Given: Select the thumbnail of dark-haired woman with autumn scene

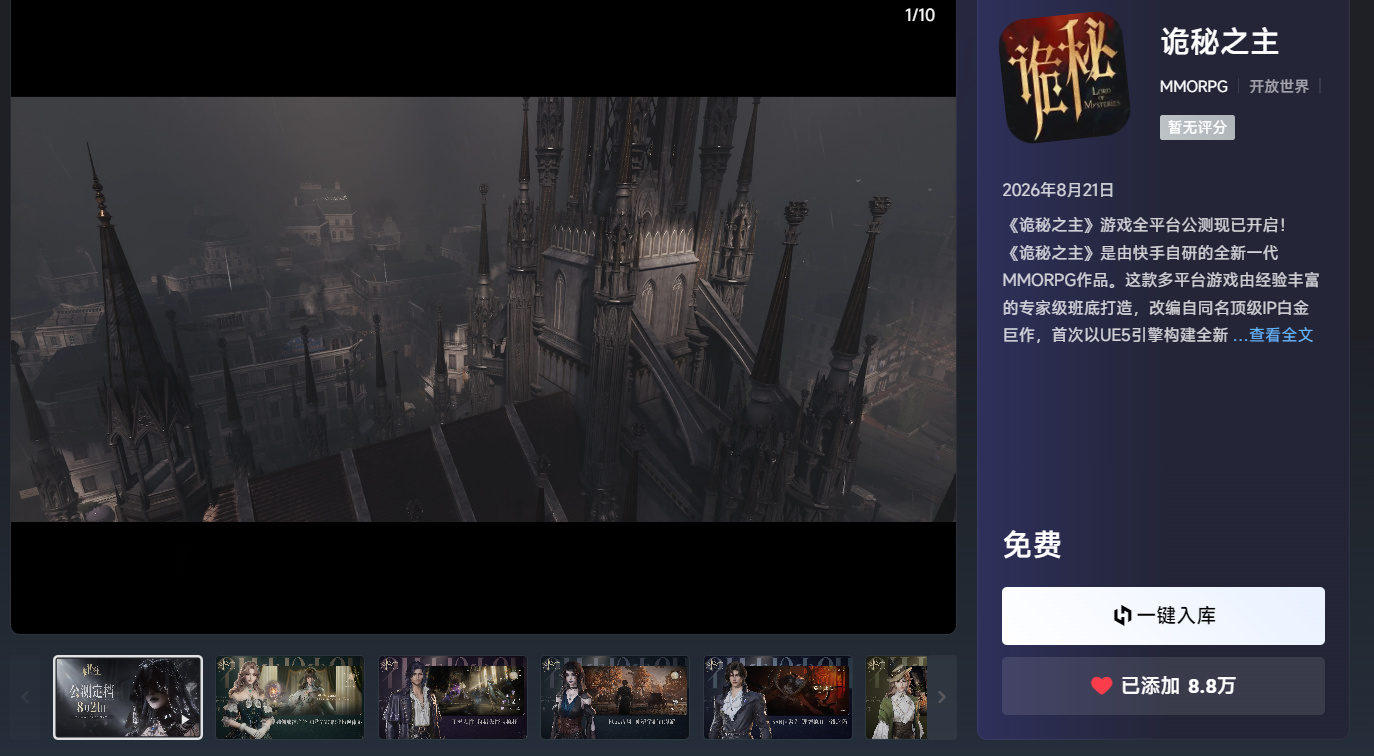Looking at the screenshot, I should click(x=615, y=697).
